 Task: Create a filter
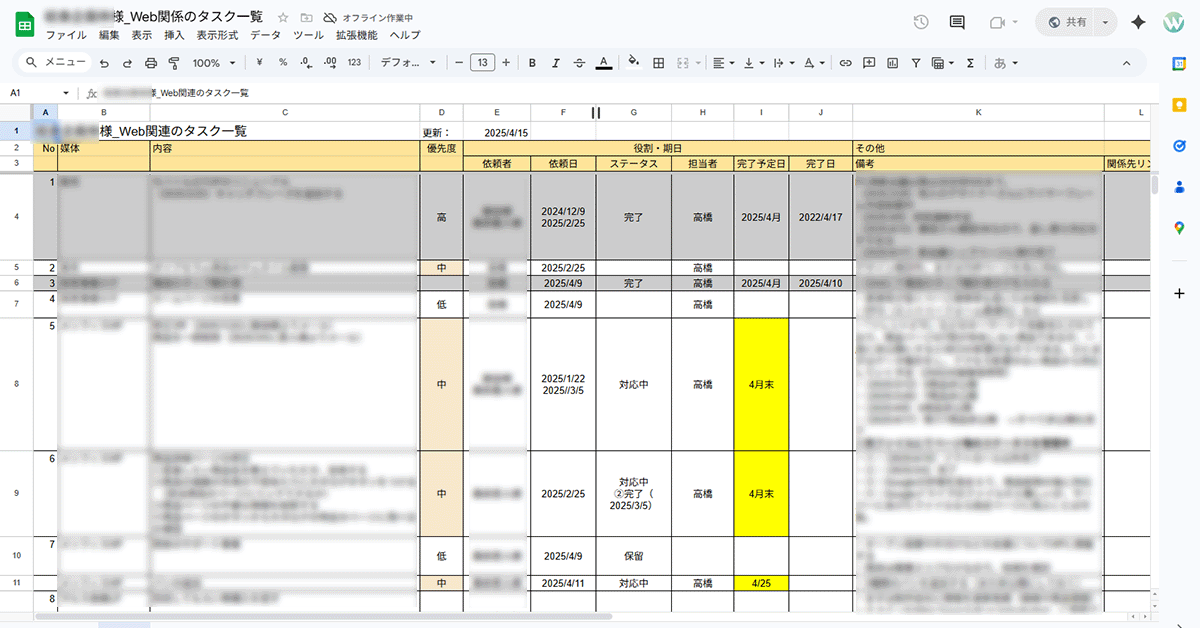[x=916, y=62]
